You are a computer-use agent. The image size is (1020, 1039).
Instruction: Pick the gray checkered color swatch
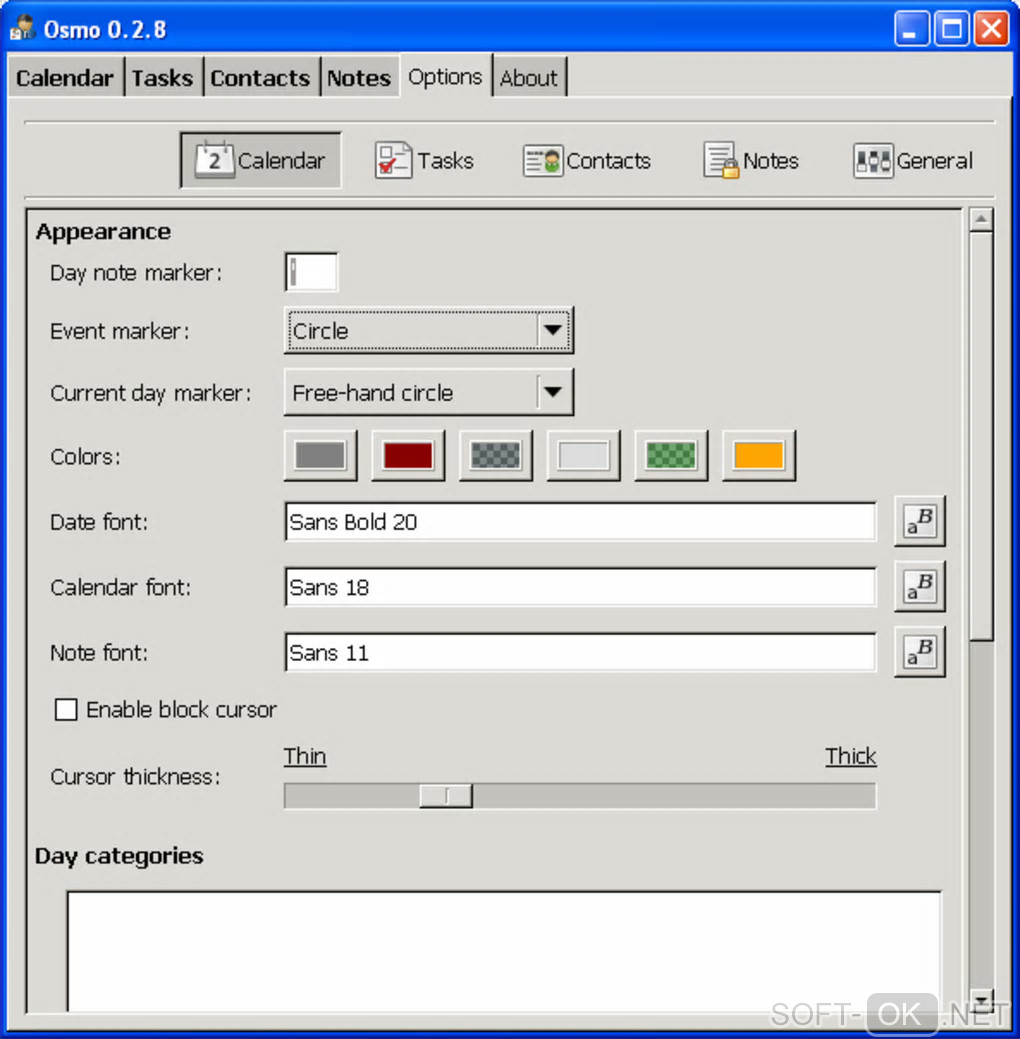495,455
